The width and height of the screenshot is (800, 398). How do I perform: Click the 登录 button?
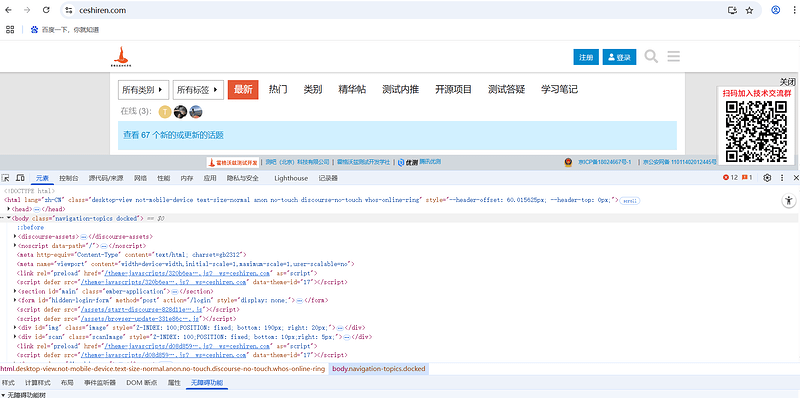pos(619,57)
